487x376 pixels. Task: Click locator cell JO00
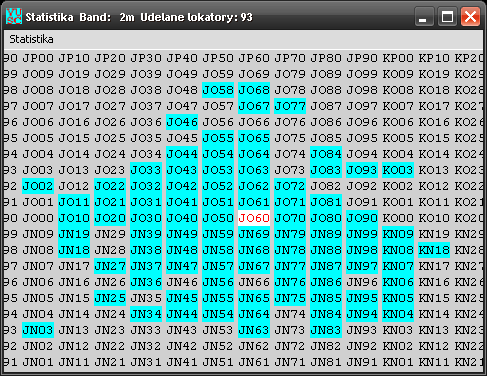pyautogui.click(x=38, y=218)
